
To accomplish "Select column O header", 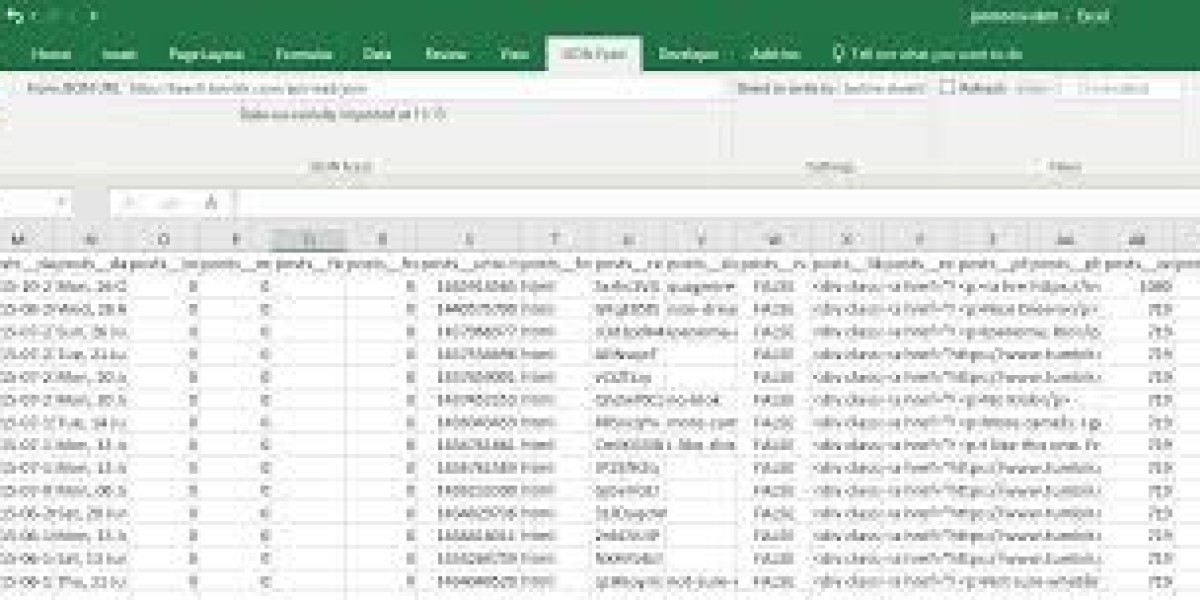I will click(164, 241).
